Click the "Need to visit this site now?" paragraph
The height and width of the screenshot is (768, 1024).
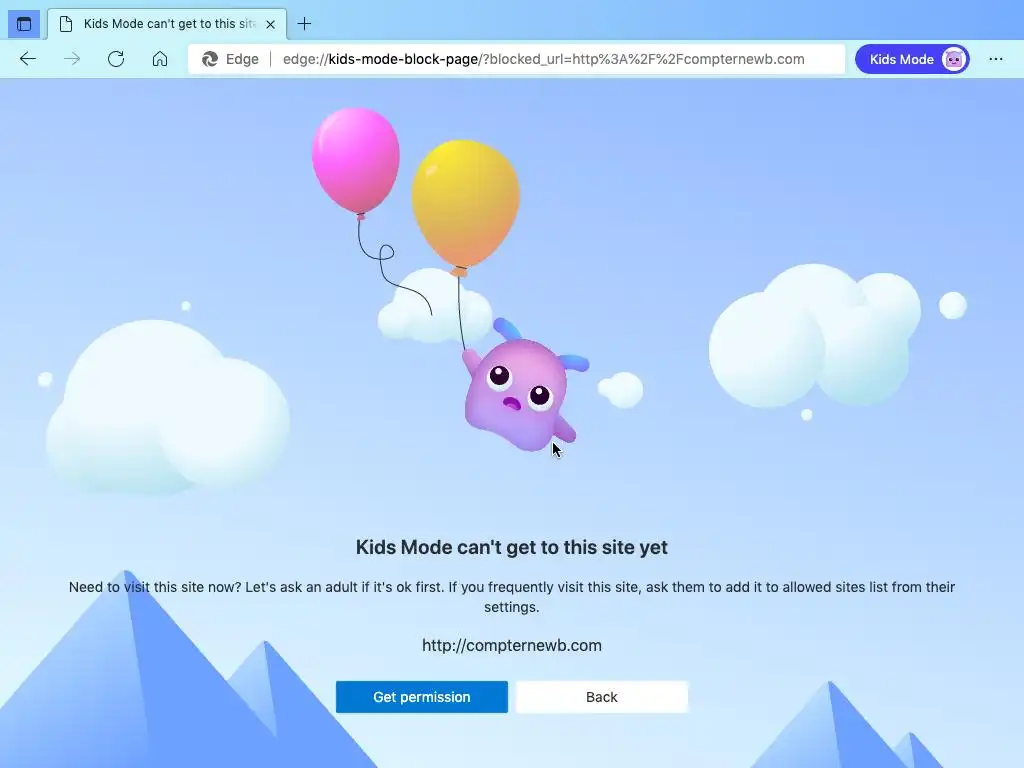click(x=511, y=597)
